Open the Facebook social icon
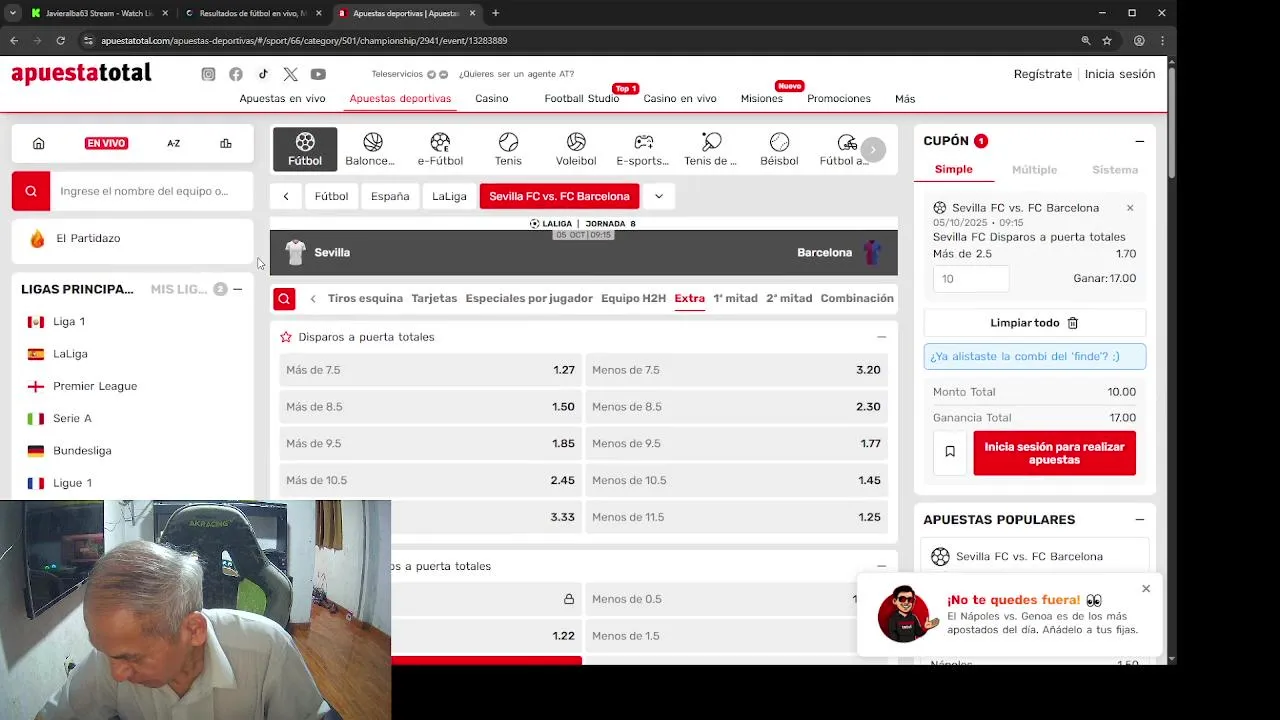Image resolution: width=1280 pixels, height=720 pixels. click(x=236, y=74)
